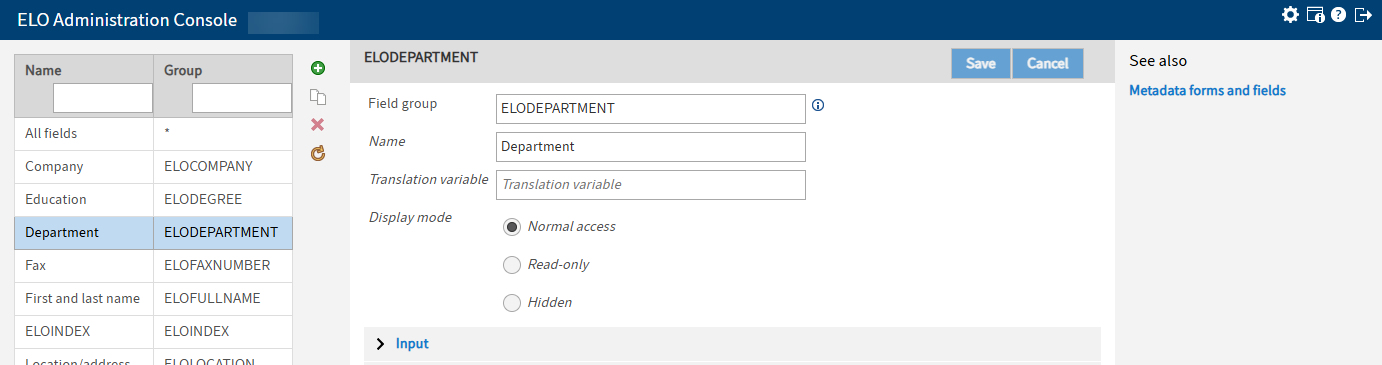Cancel editing the field

[1048, 63]
